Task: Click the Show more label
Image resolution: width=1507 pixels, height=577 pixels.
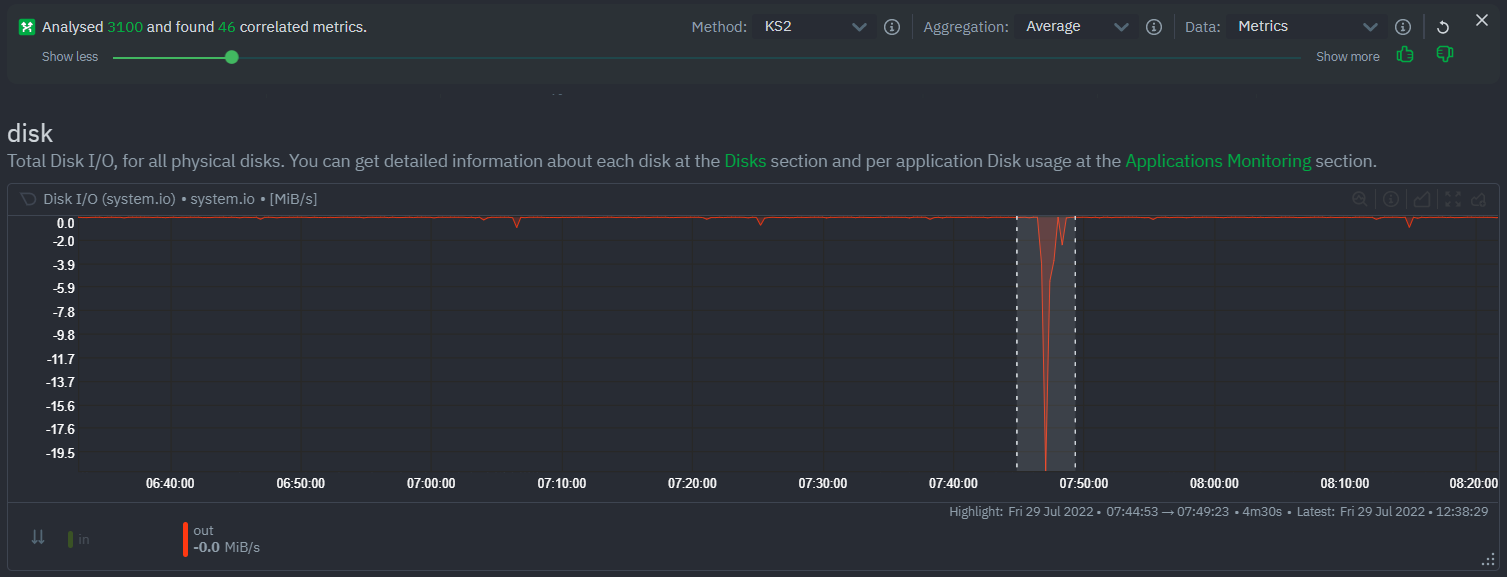Action: (x=1347, y=57)
